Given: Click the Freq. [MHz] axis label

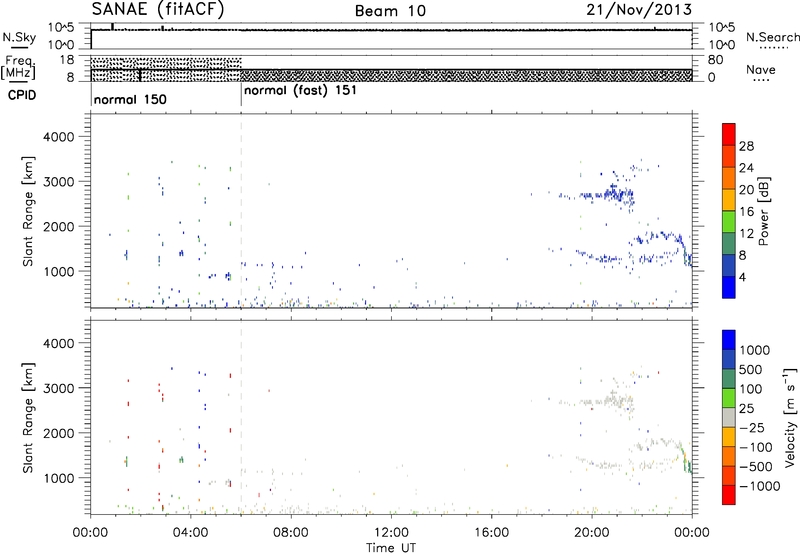Looking at the screenshot, I should [18, 67].
